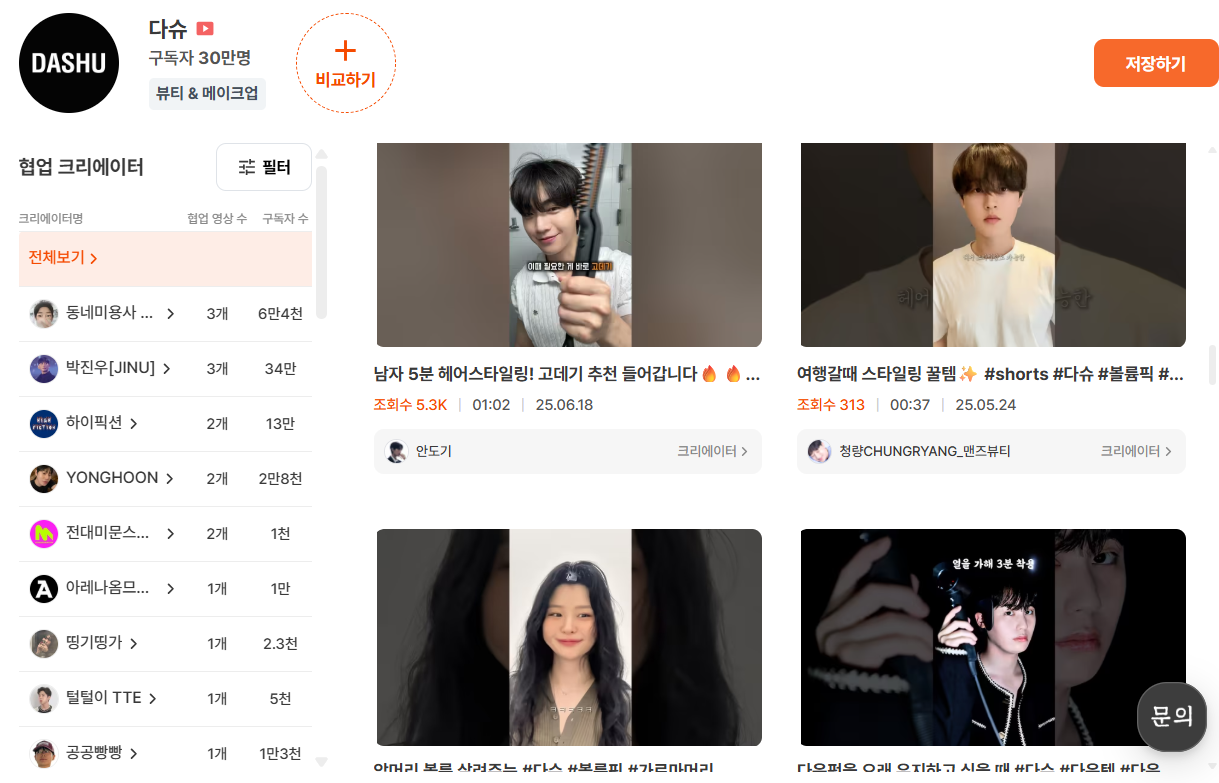Click the 협업 영상 수 column header
The image size is (1219, 783).
coord(217,218)
